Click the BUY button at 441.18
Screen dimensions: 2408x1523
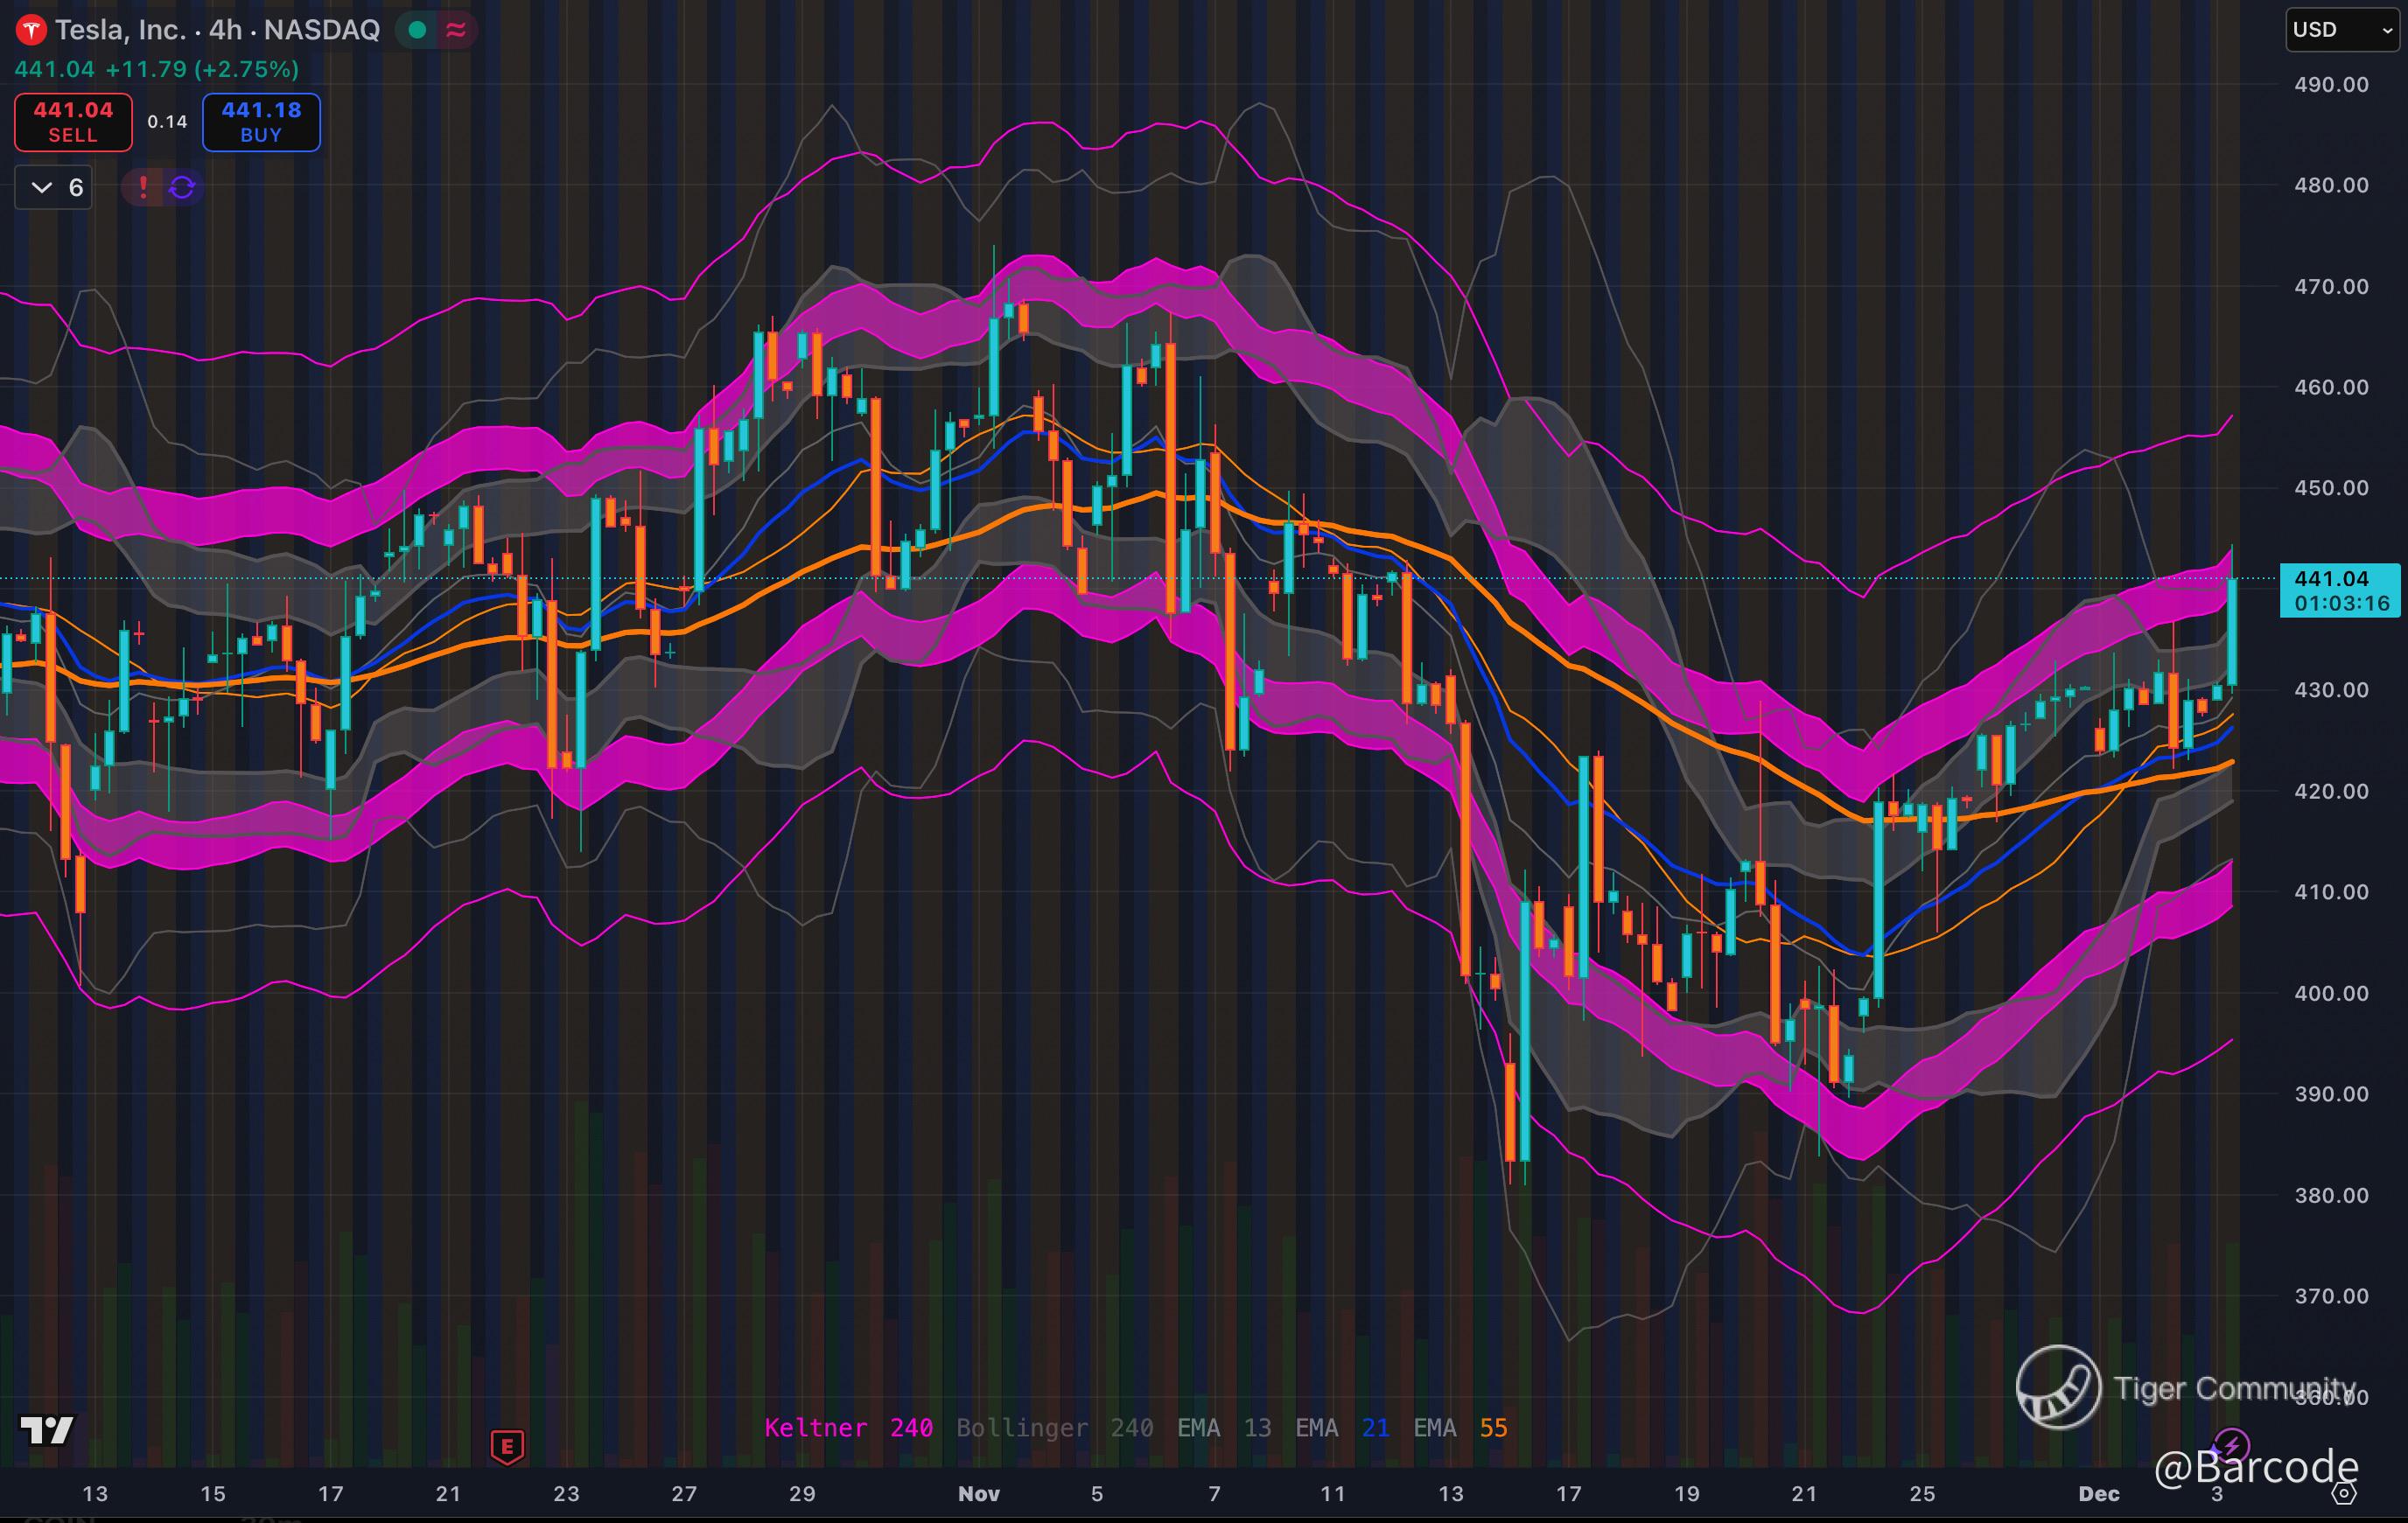pos(261,122)
